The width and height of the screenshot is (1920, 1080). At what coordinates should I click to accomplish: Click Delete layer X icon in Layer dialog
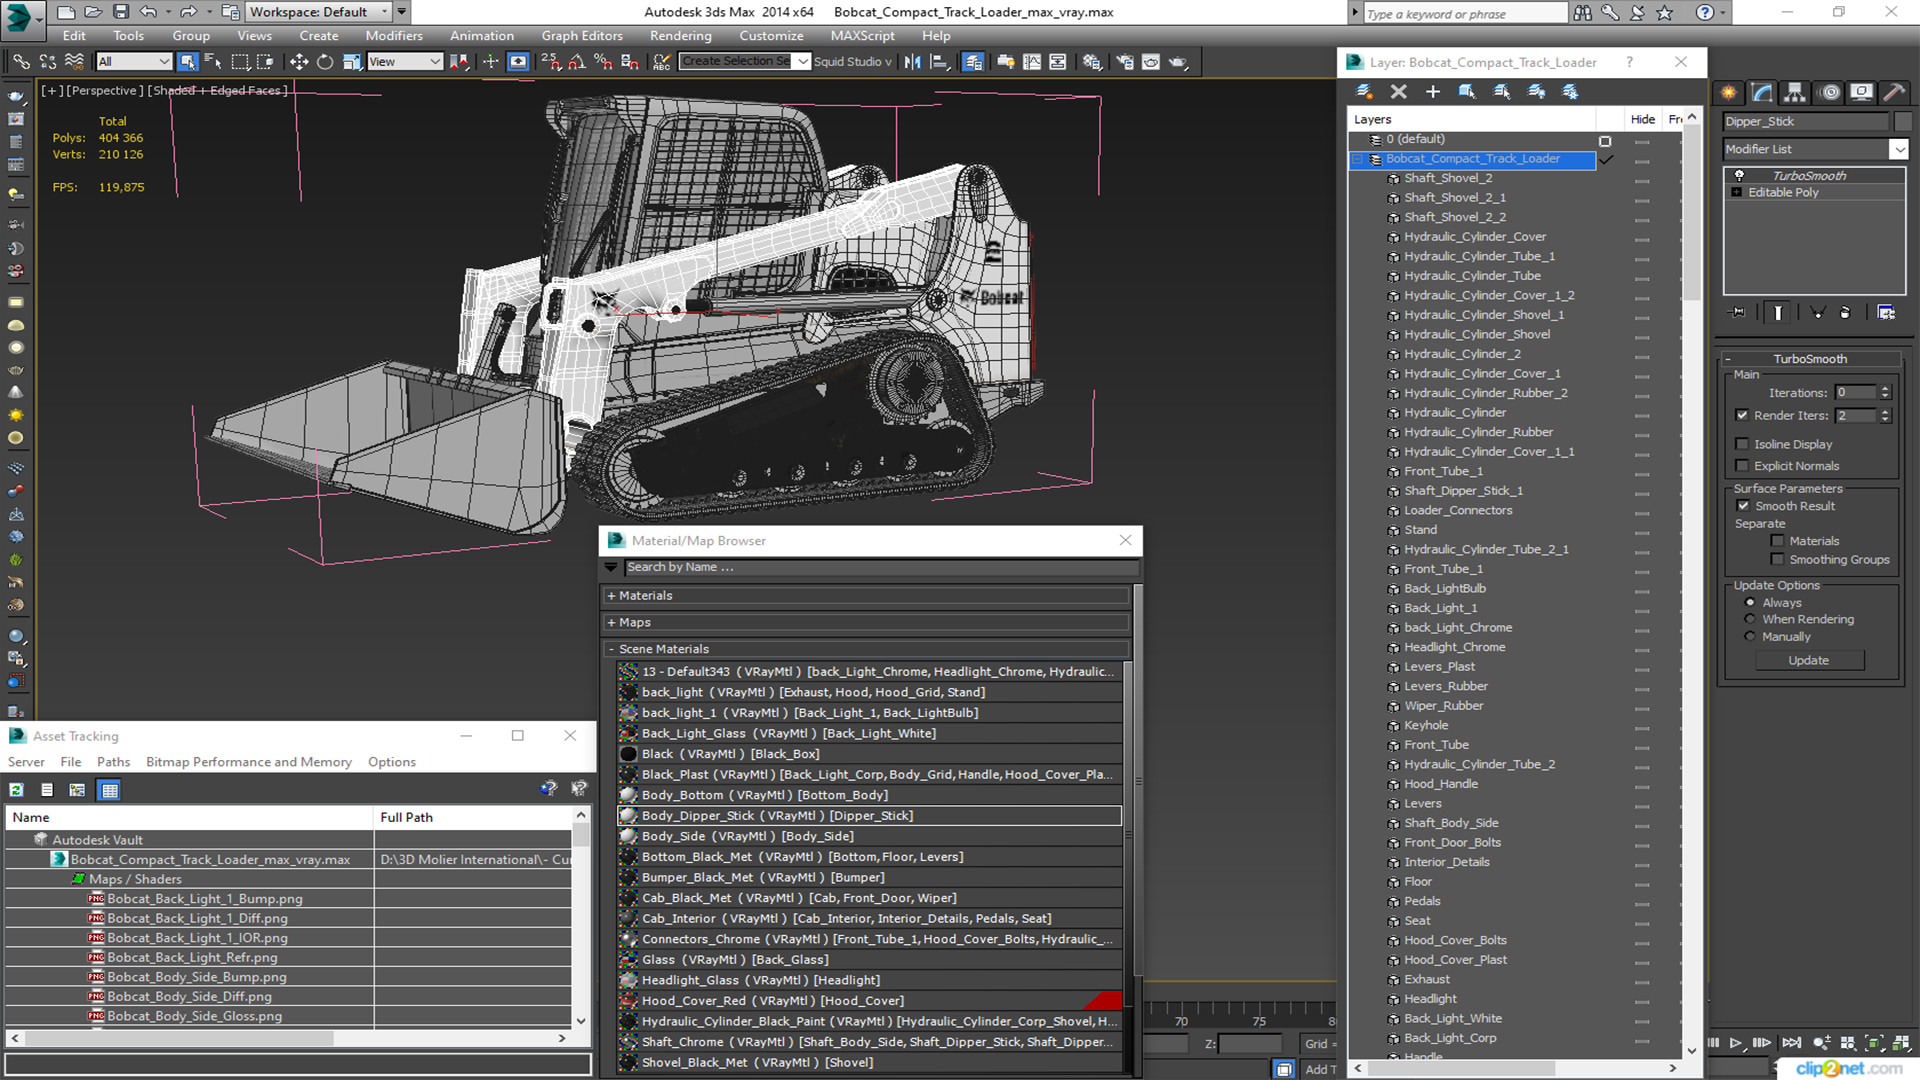pos(1399,92)
